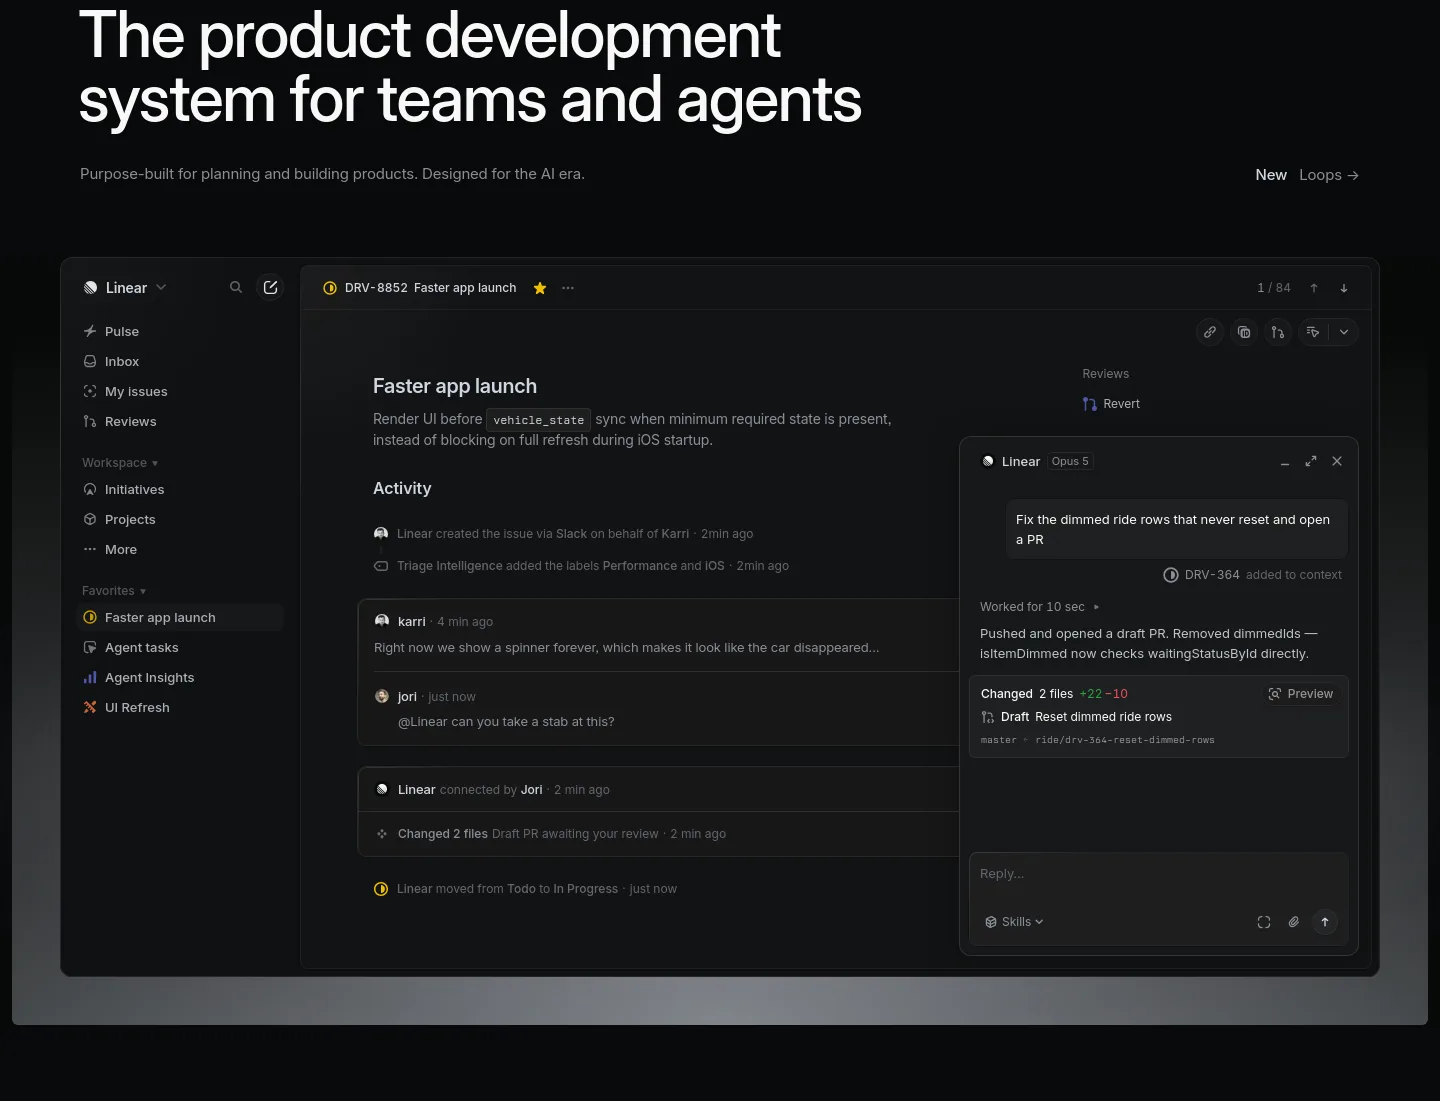Screen dimensions: 1440x1101
Task: Minimize the Linear agent chat panel
Action: tap(1285, 462)
